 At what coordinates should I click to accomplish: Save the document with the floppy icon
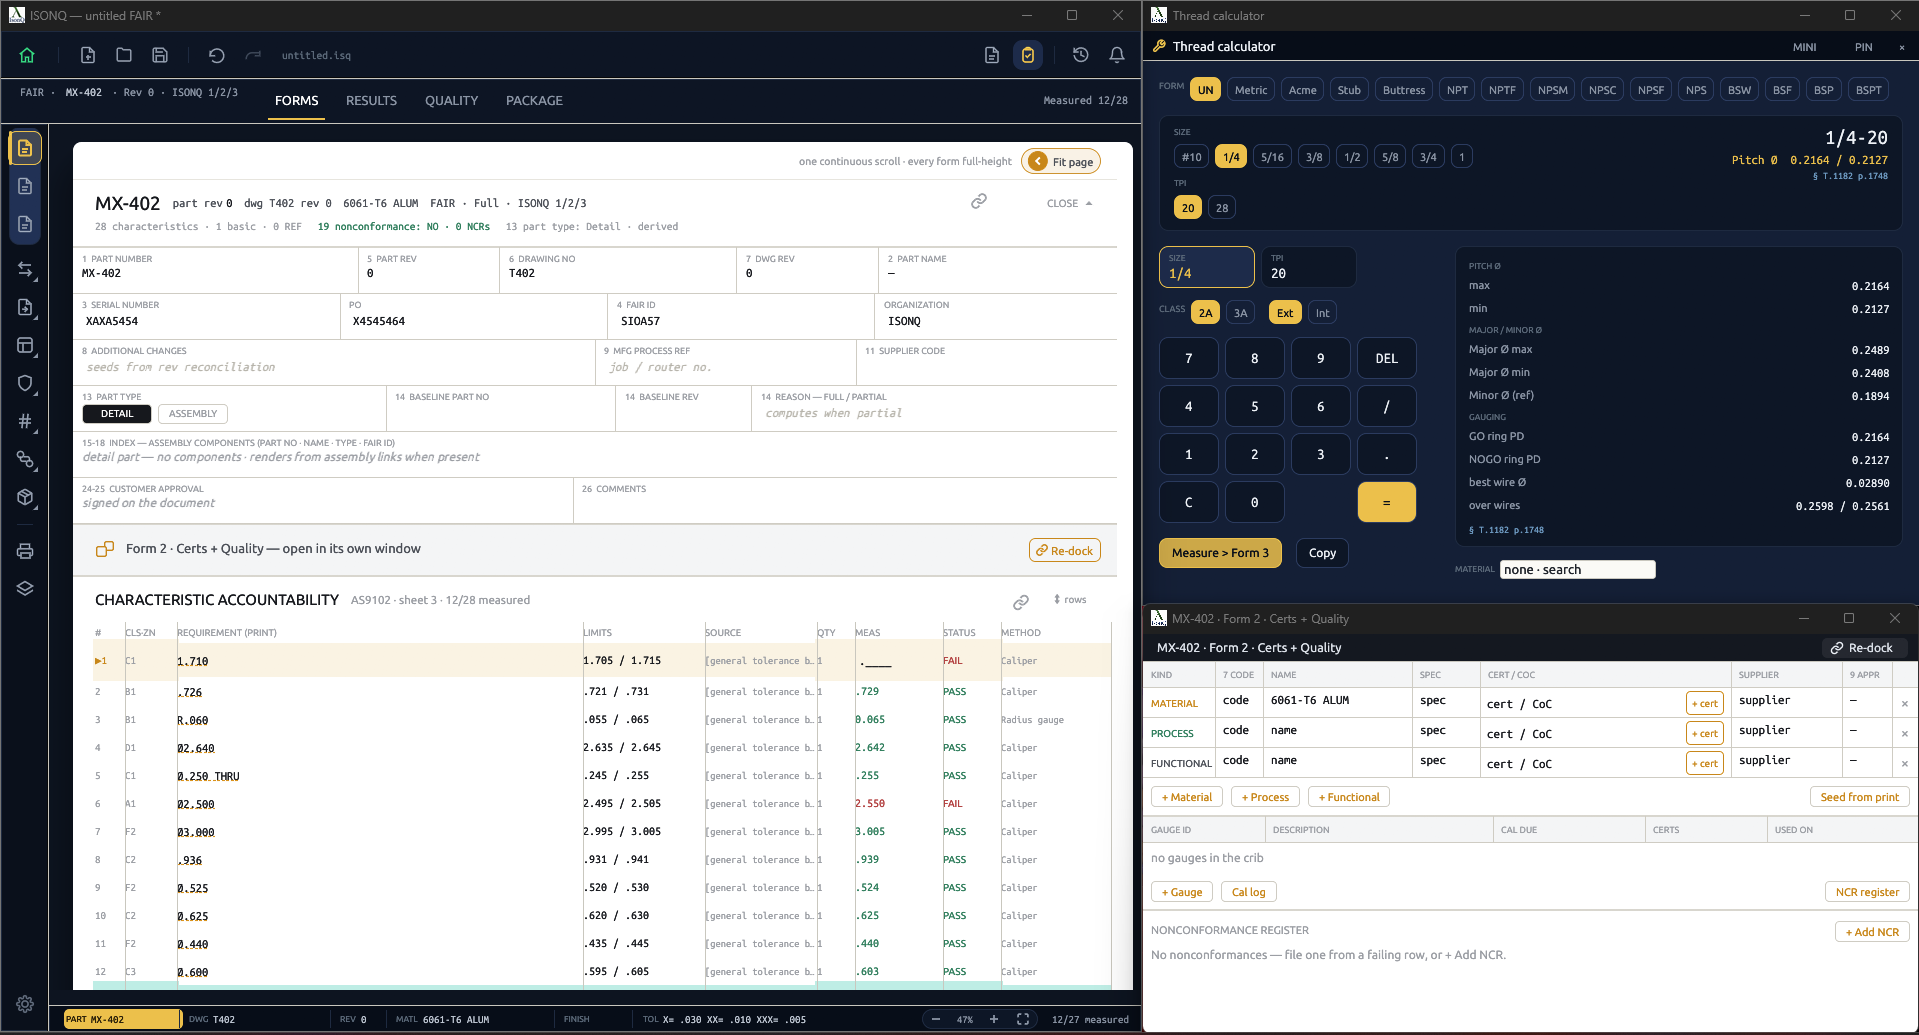[160, 55]
